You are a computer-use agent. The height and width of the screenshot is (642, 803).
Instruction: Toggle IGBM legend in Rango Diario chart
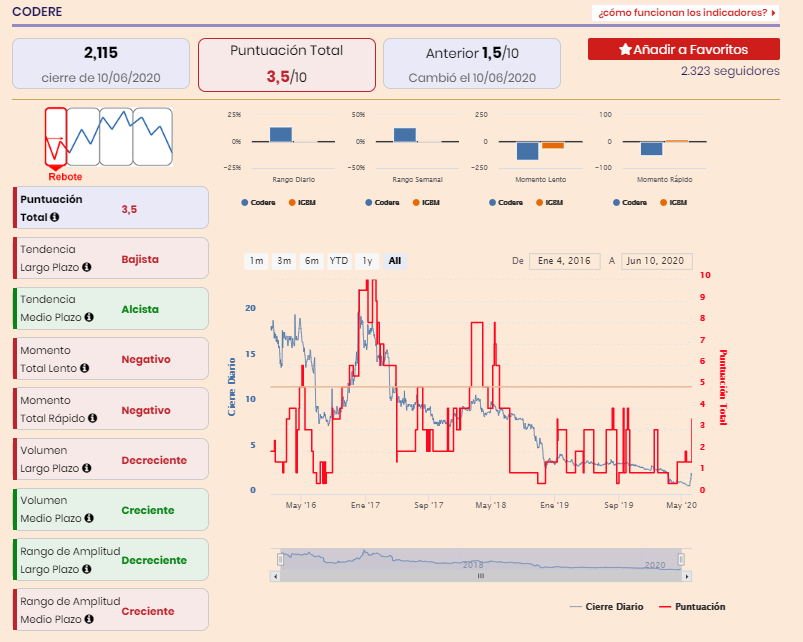click(x=302, y=203)
